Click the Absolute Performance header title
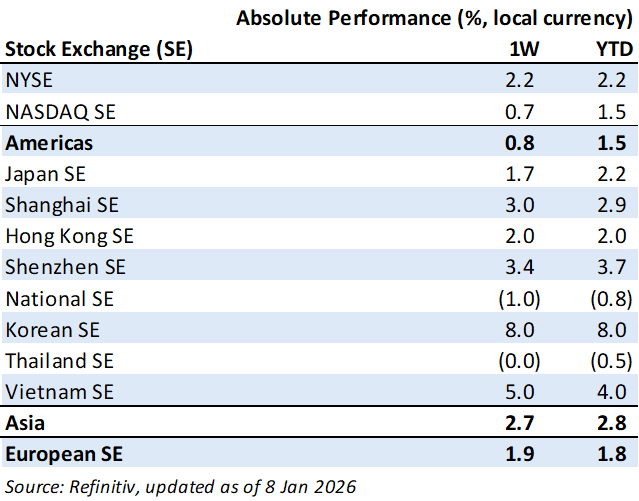The image size is (639, 501). coord(435,19)
